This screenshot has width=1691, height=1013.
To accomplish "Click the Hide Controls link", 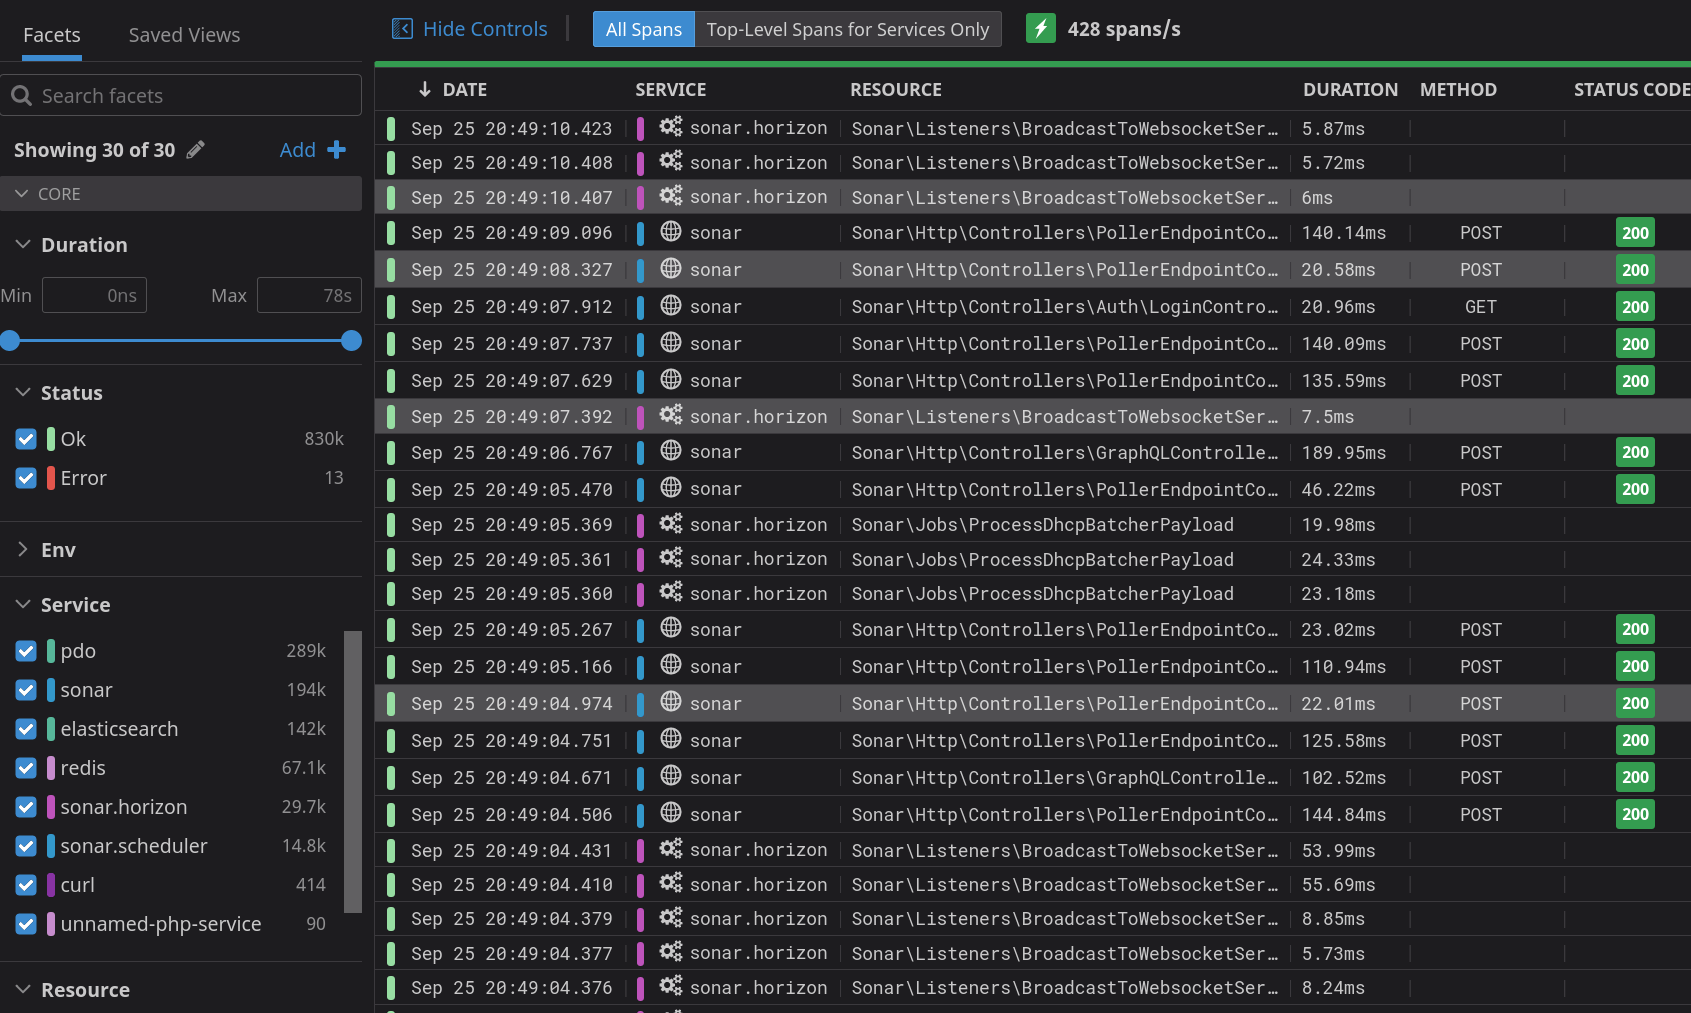I will click(485, 29).
